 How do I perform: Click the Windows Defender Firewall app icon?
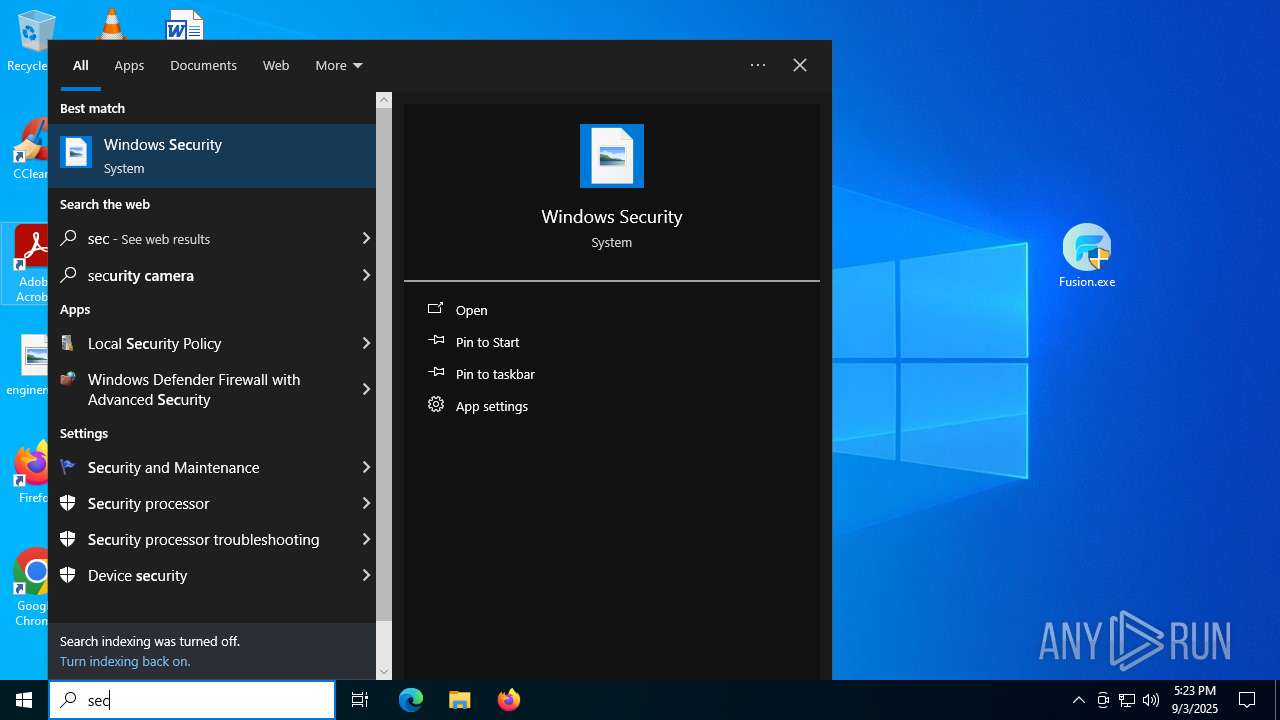68,379
